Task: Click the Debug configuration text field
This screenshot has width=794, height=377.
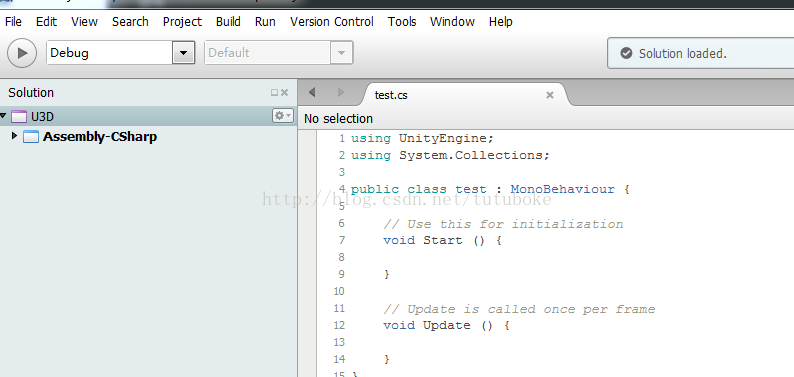Action: tap(109, 53)
